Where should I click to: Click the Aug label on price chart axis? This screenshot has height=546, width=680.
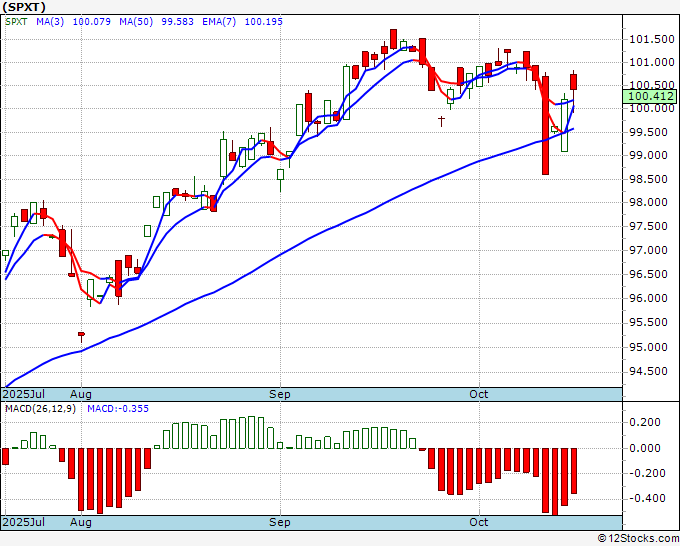81,394
